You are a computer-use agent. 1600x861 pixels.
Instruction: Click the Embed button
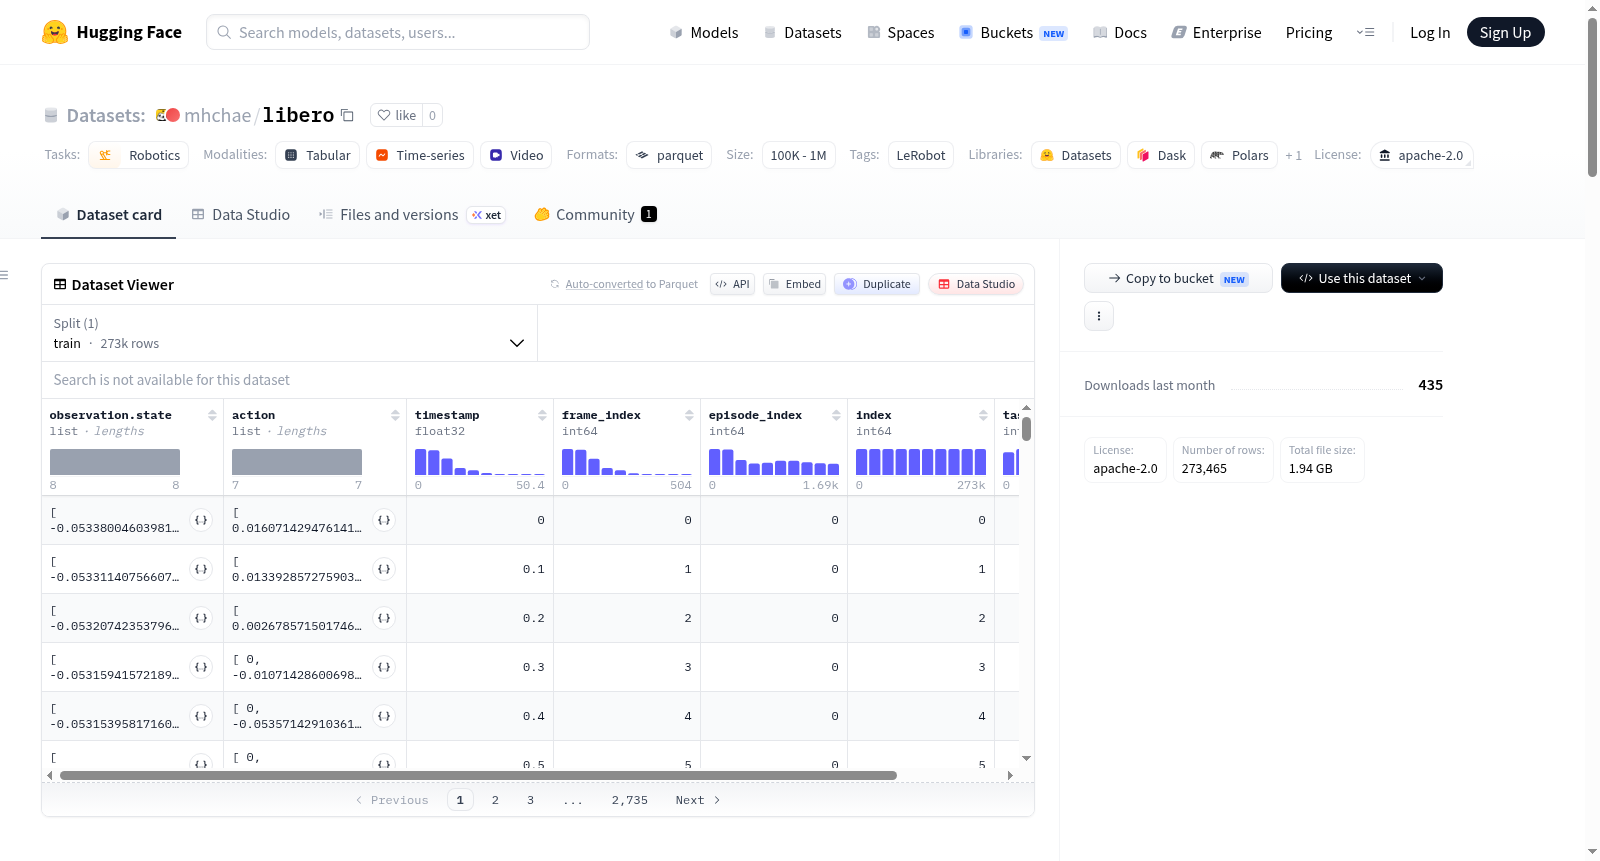(795, 284)
